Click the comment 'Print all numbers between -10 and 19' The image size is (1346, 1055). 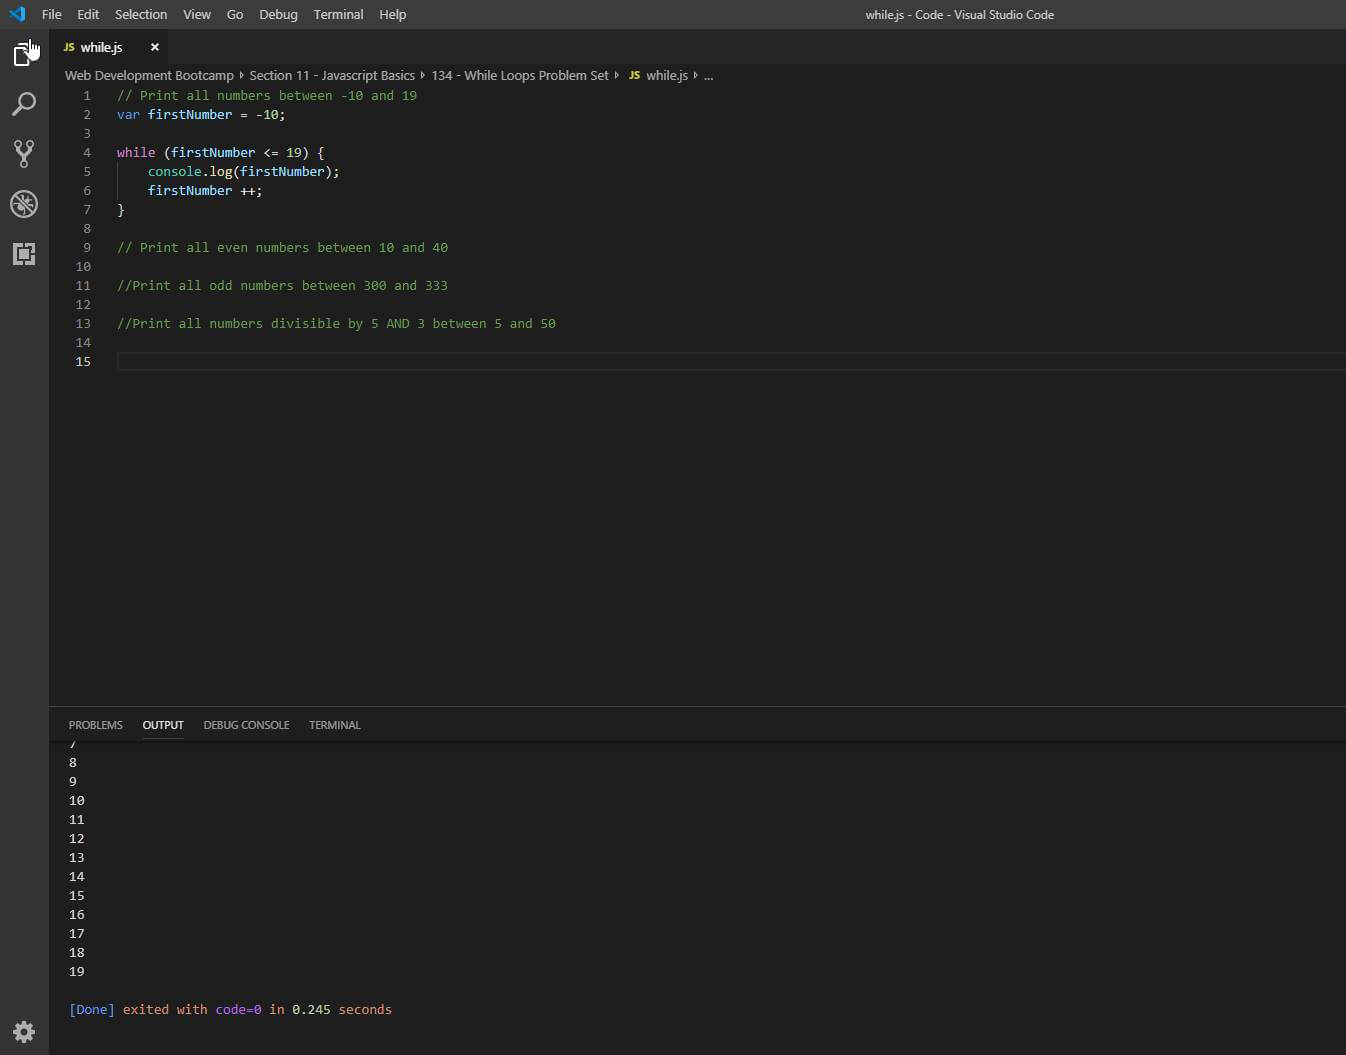coord(267,96)
